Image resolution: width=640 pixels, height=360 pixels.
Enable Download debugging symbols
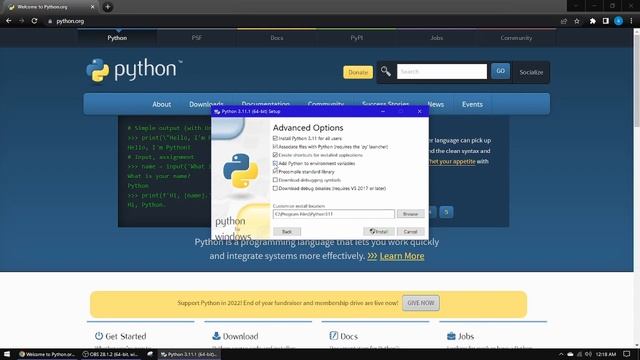[x=275, y=180]
